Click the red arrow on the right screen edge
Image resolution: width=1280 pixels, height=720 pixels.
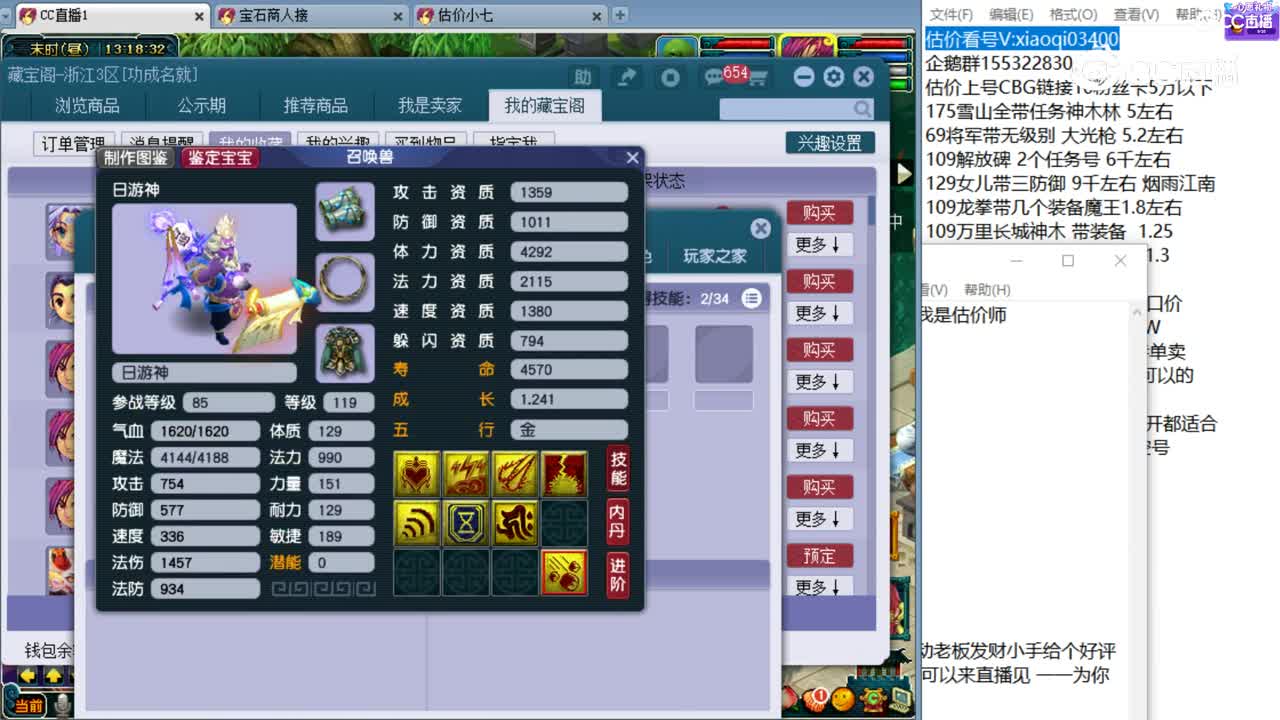point(906,172)
